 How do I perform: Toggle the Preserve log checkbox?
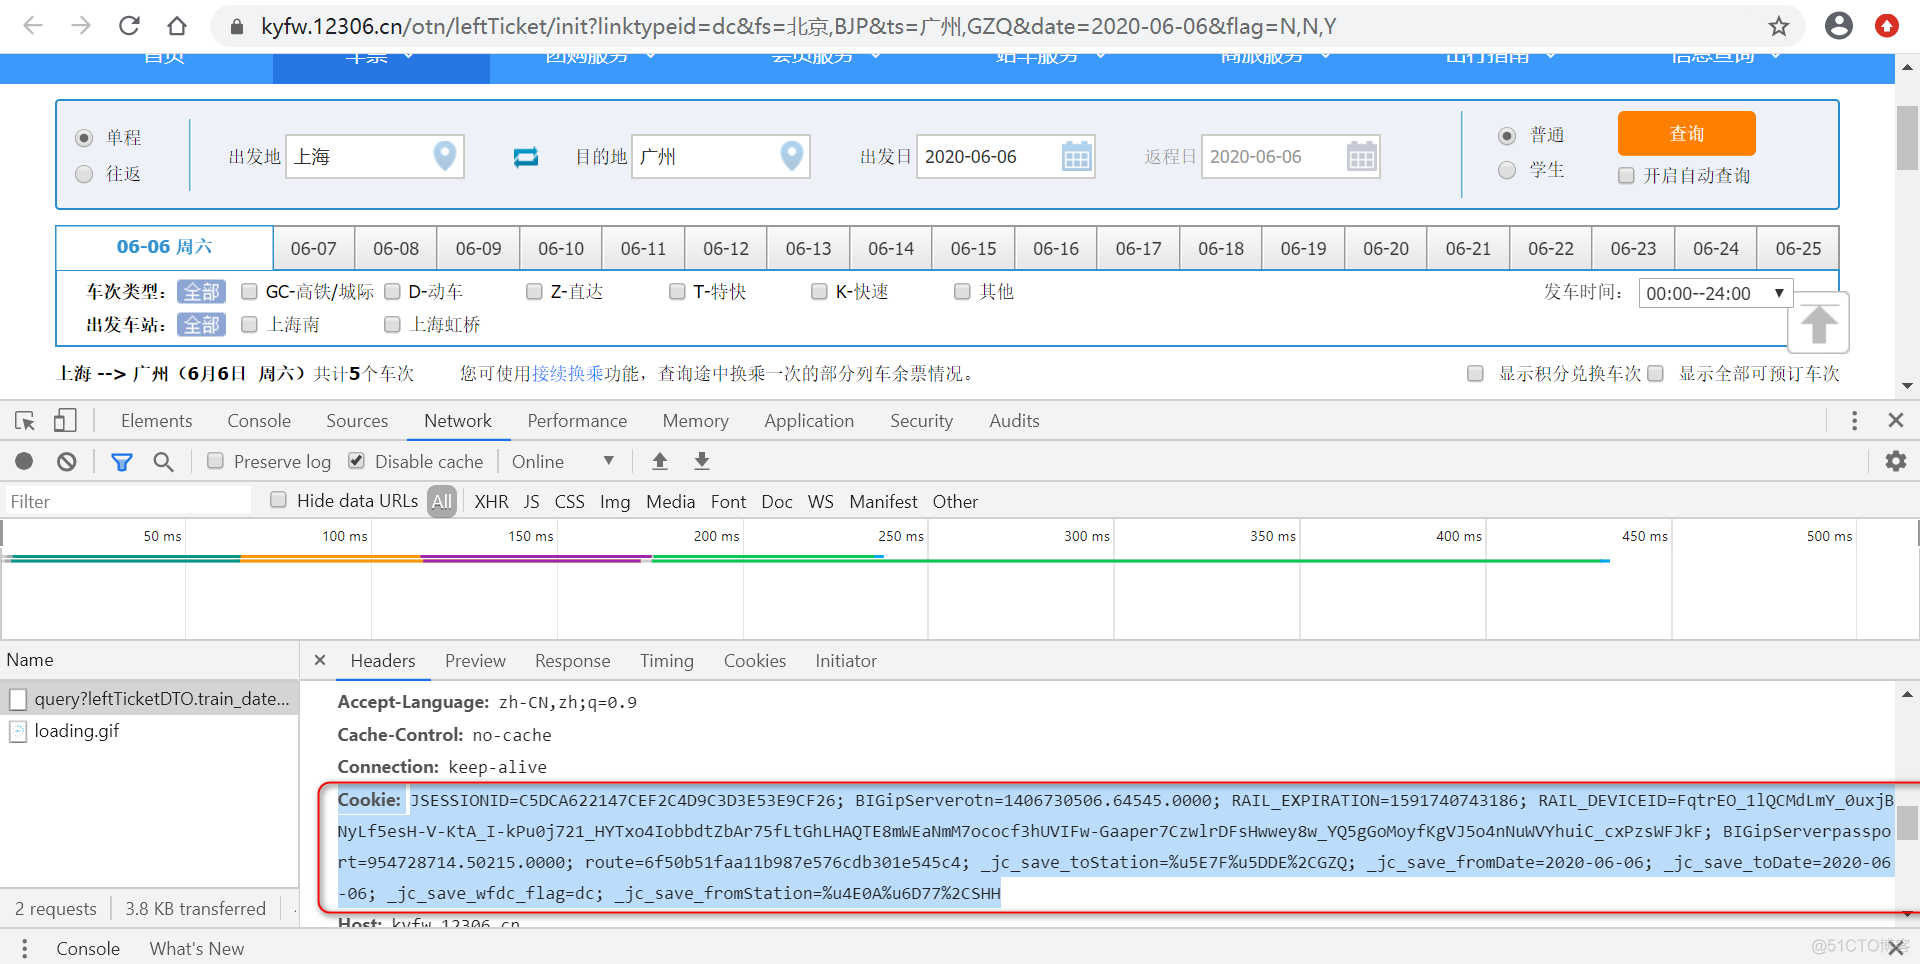click(215, 461)
